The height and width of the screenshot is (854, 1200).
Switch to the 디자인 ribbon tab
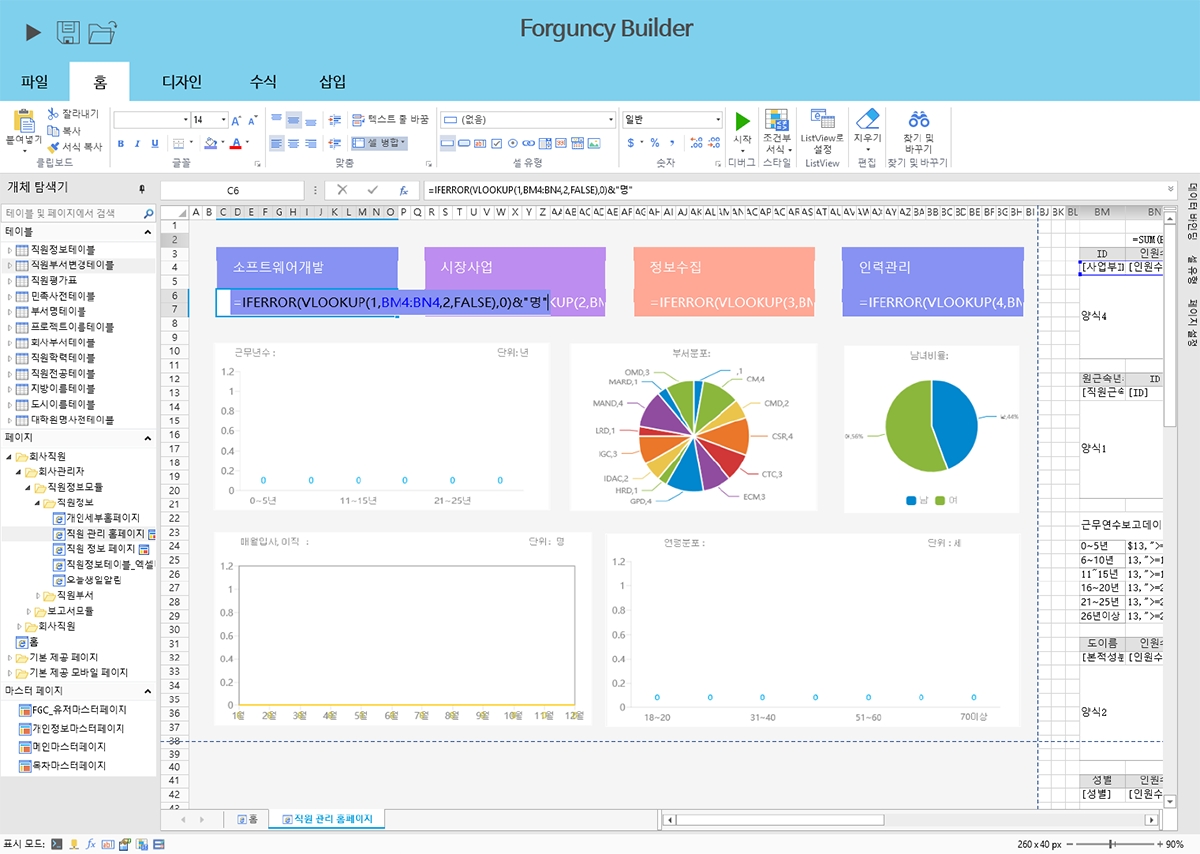point(182,82)
